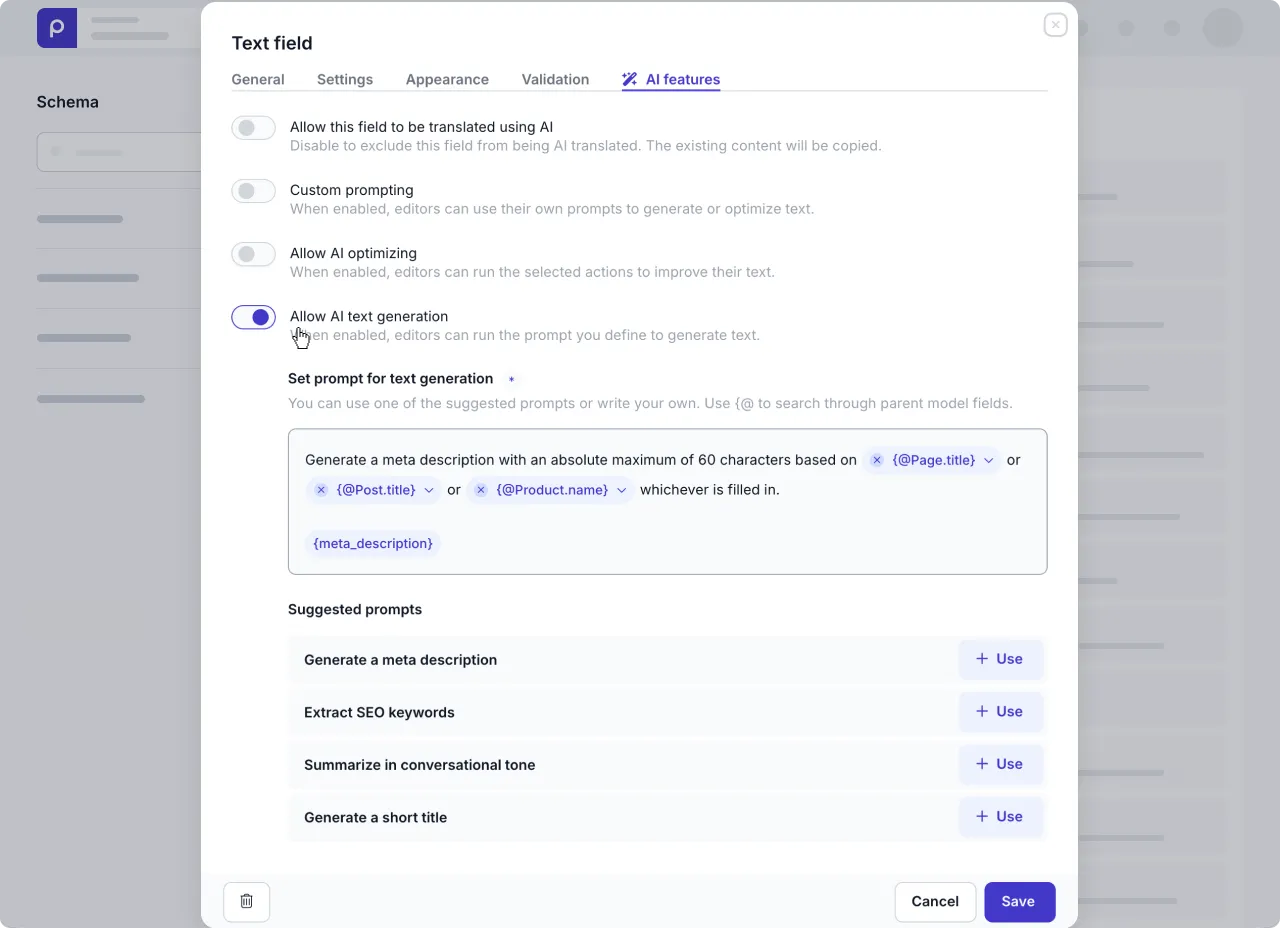Image resolution: width=1280 pixels, height=928 pixels.
Task: Click the trash delete field icon
Action: coord(247,901)
